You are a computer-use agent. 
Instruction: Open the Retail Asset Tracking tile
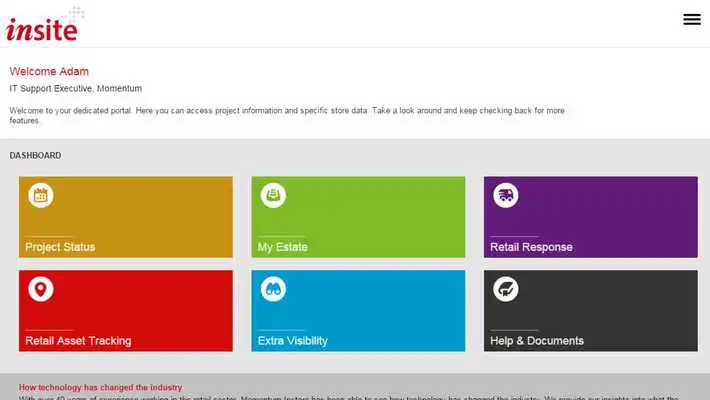click(126, 311)
